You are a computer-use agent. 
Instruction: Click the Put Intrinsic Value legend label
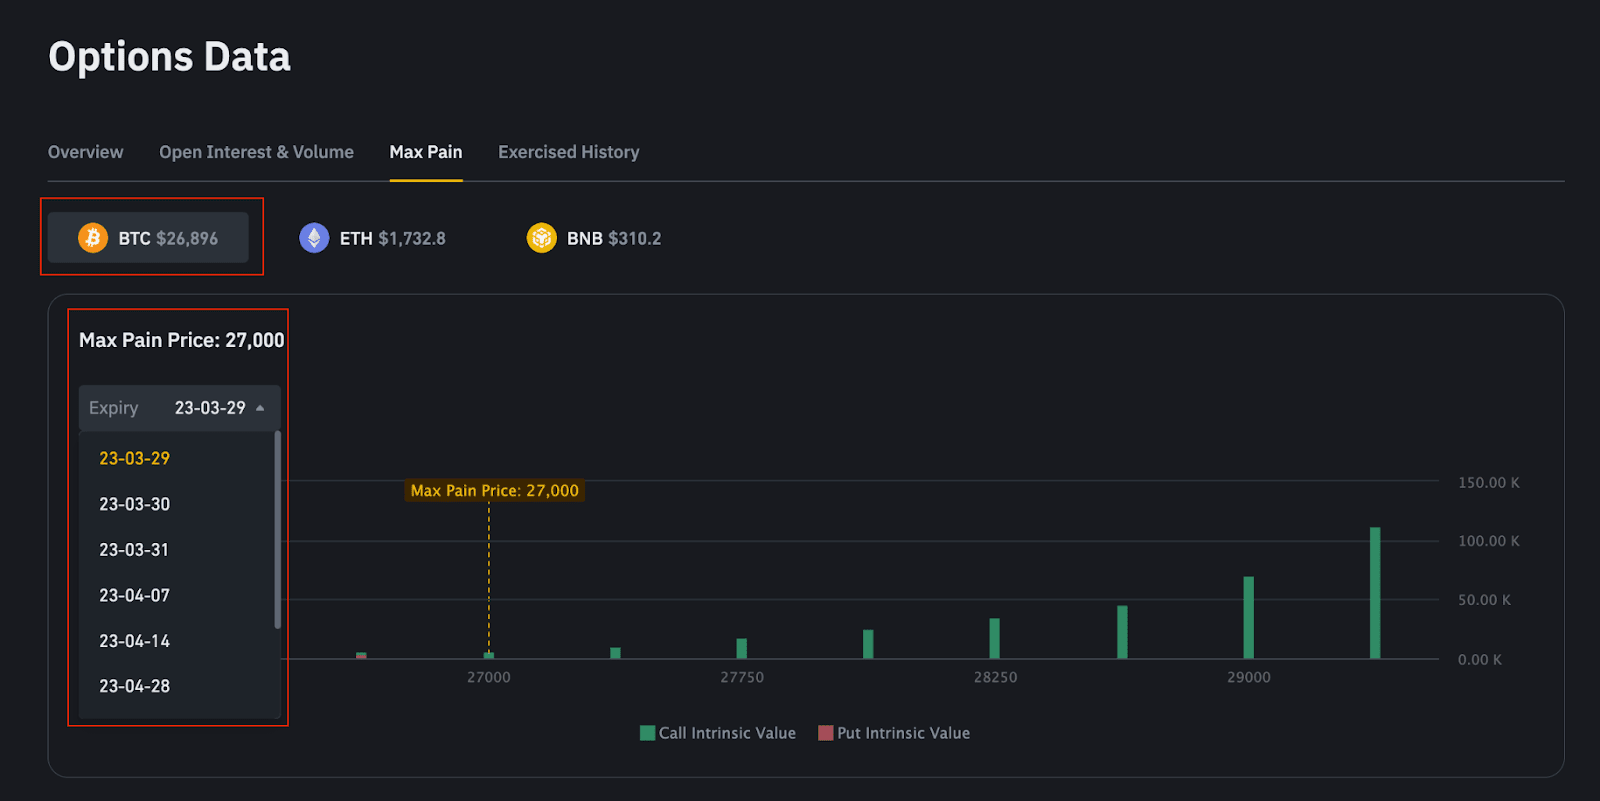coord(903,733)
